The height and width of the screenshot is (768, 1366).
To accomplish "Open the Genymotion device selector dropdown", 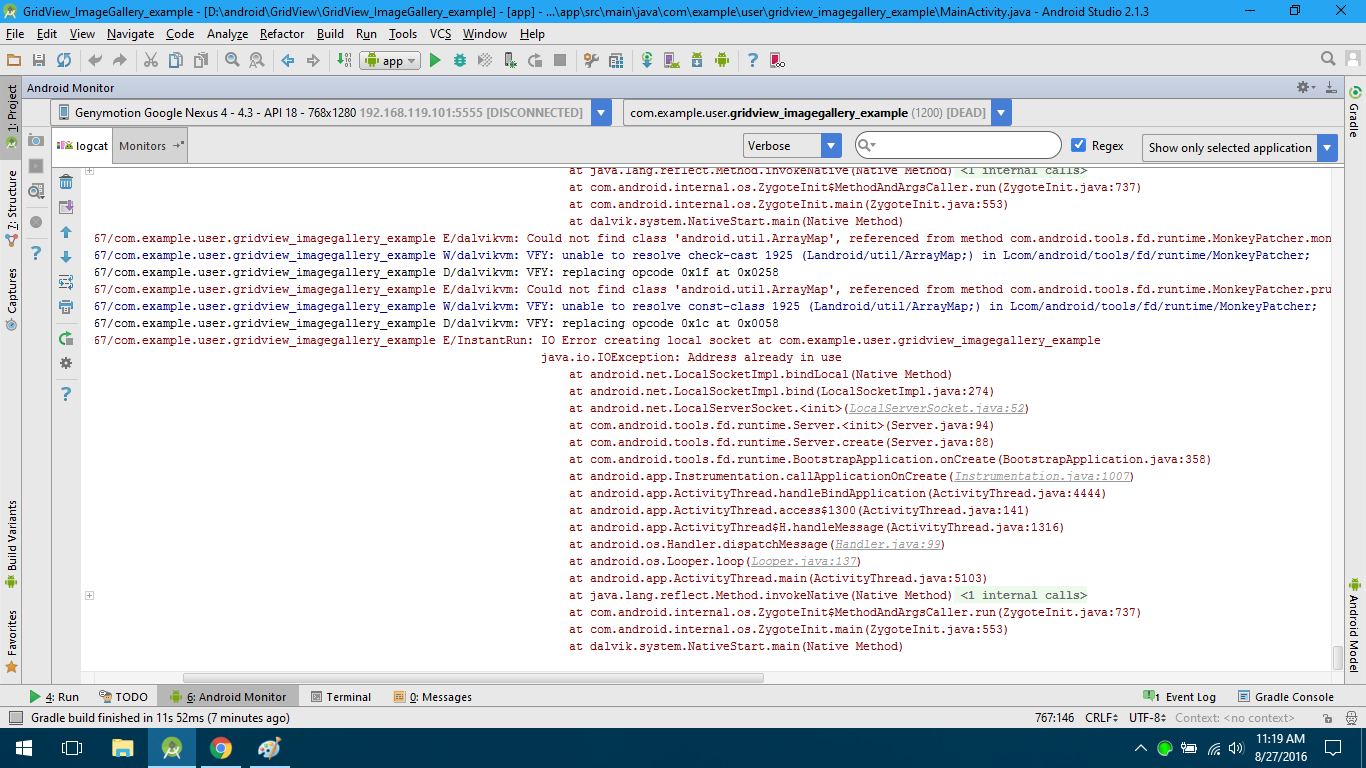I will click(x=601, y=113).
